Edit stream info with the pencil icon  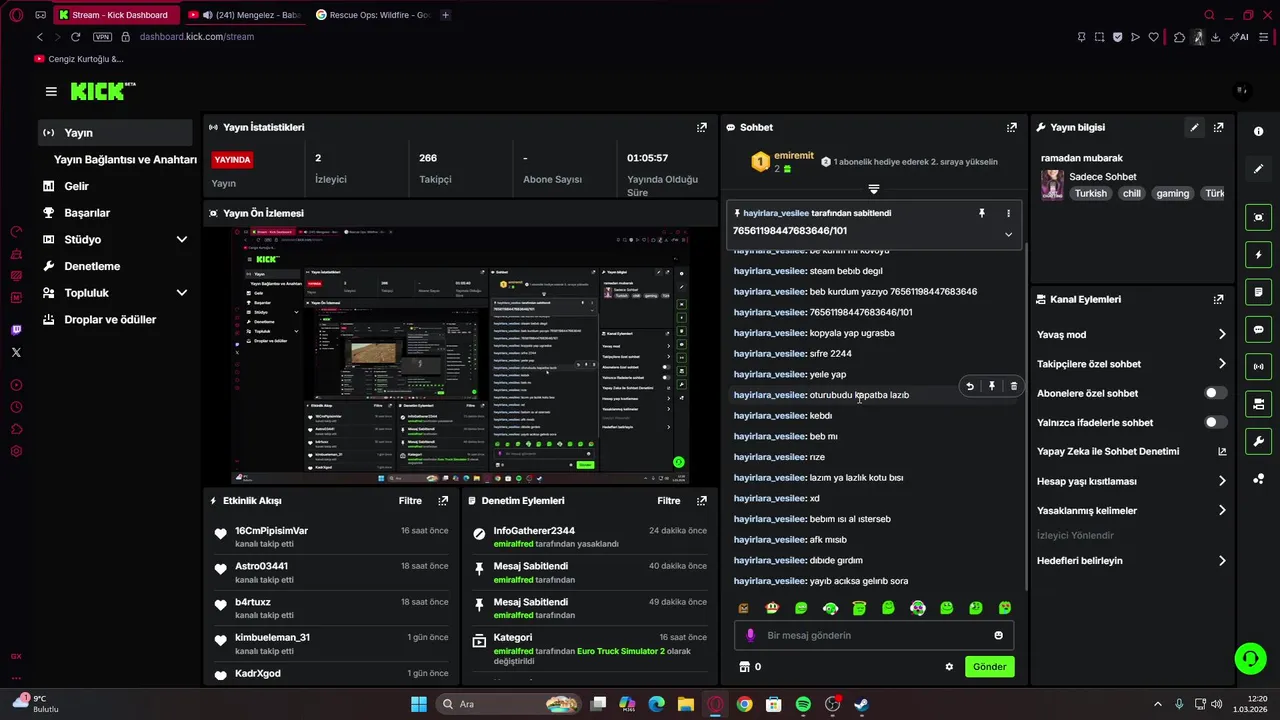(x=1194, y=127)
